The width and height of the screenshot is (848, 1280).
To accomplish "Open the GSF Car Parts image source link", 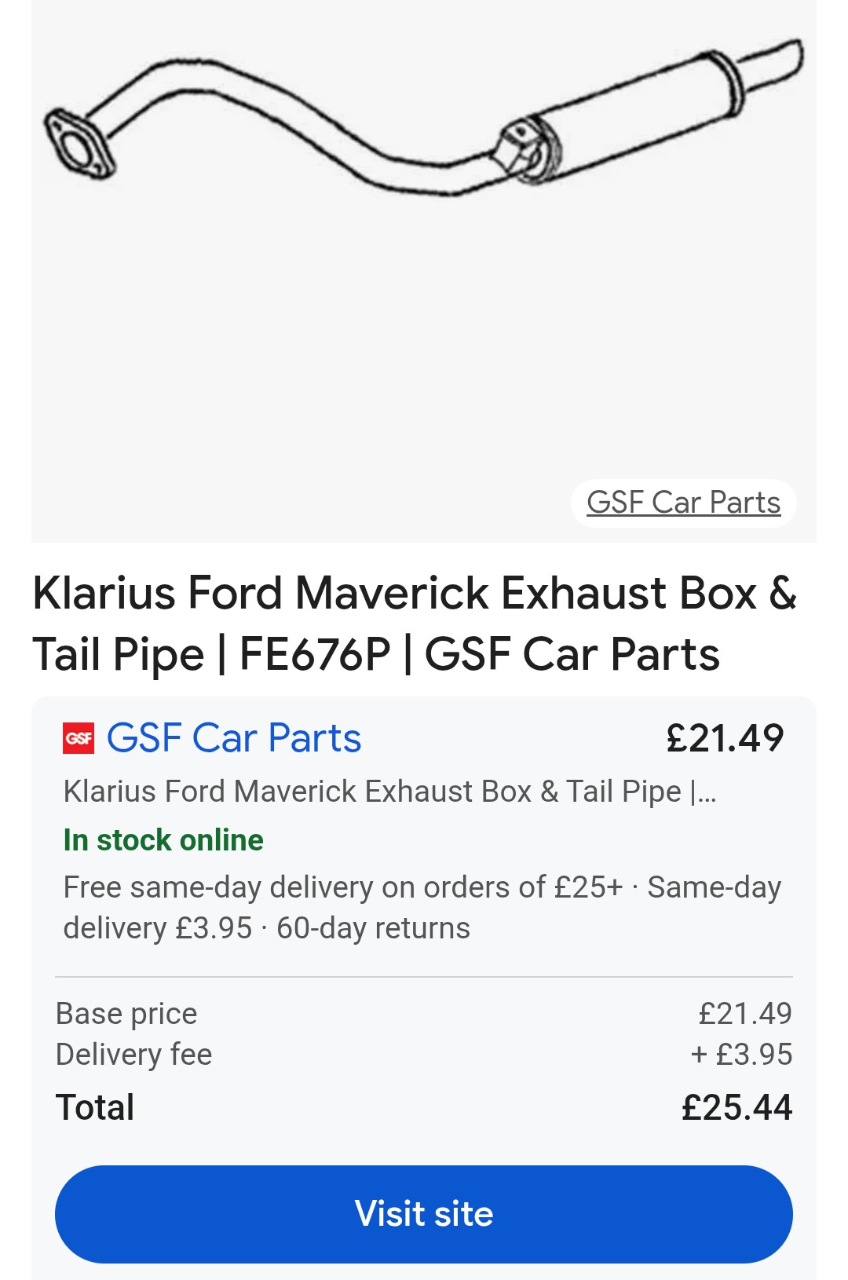I will click(x=683, y=502).
